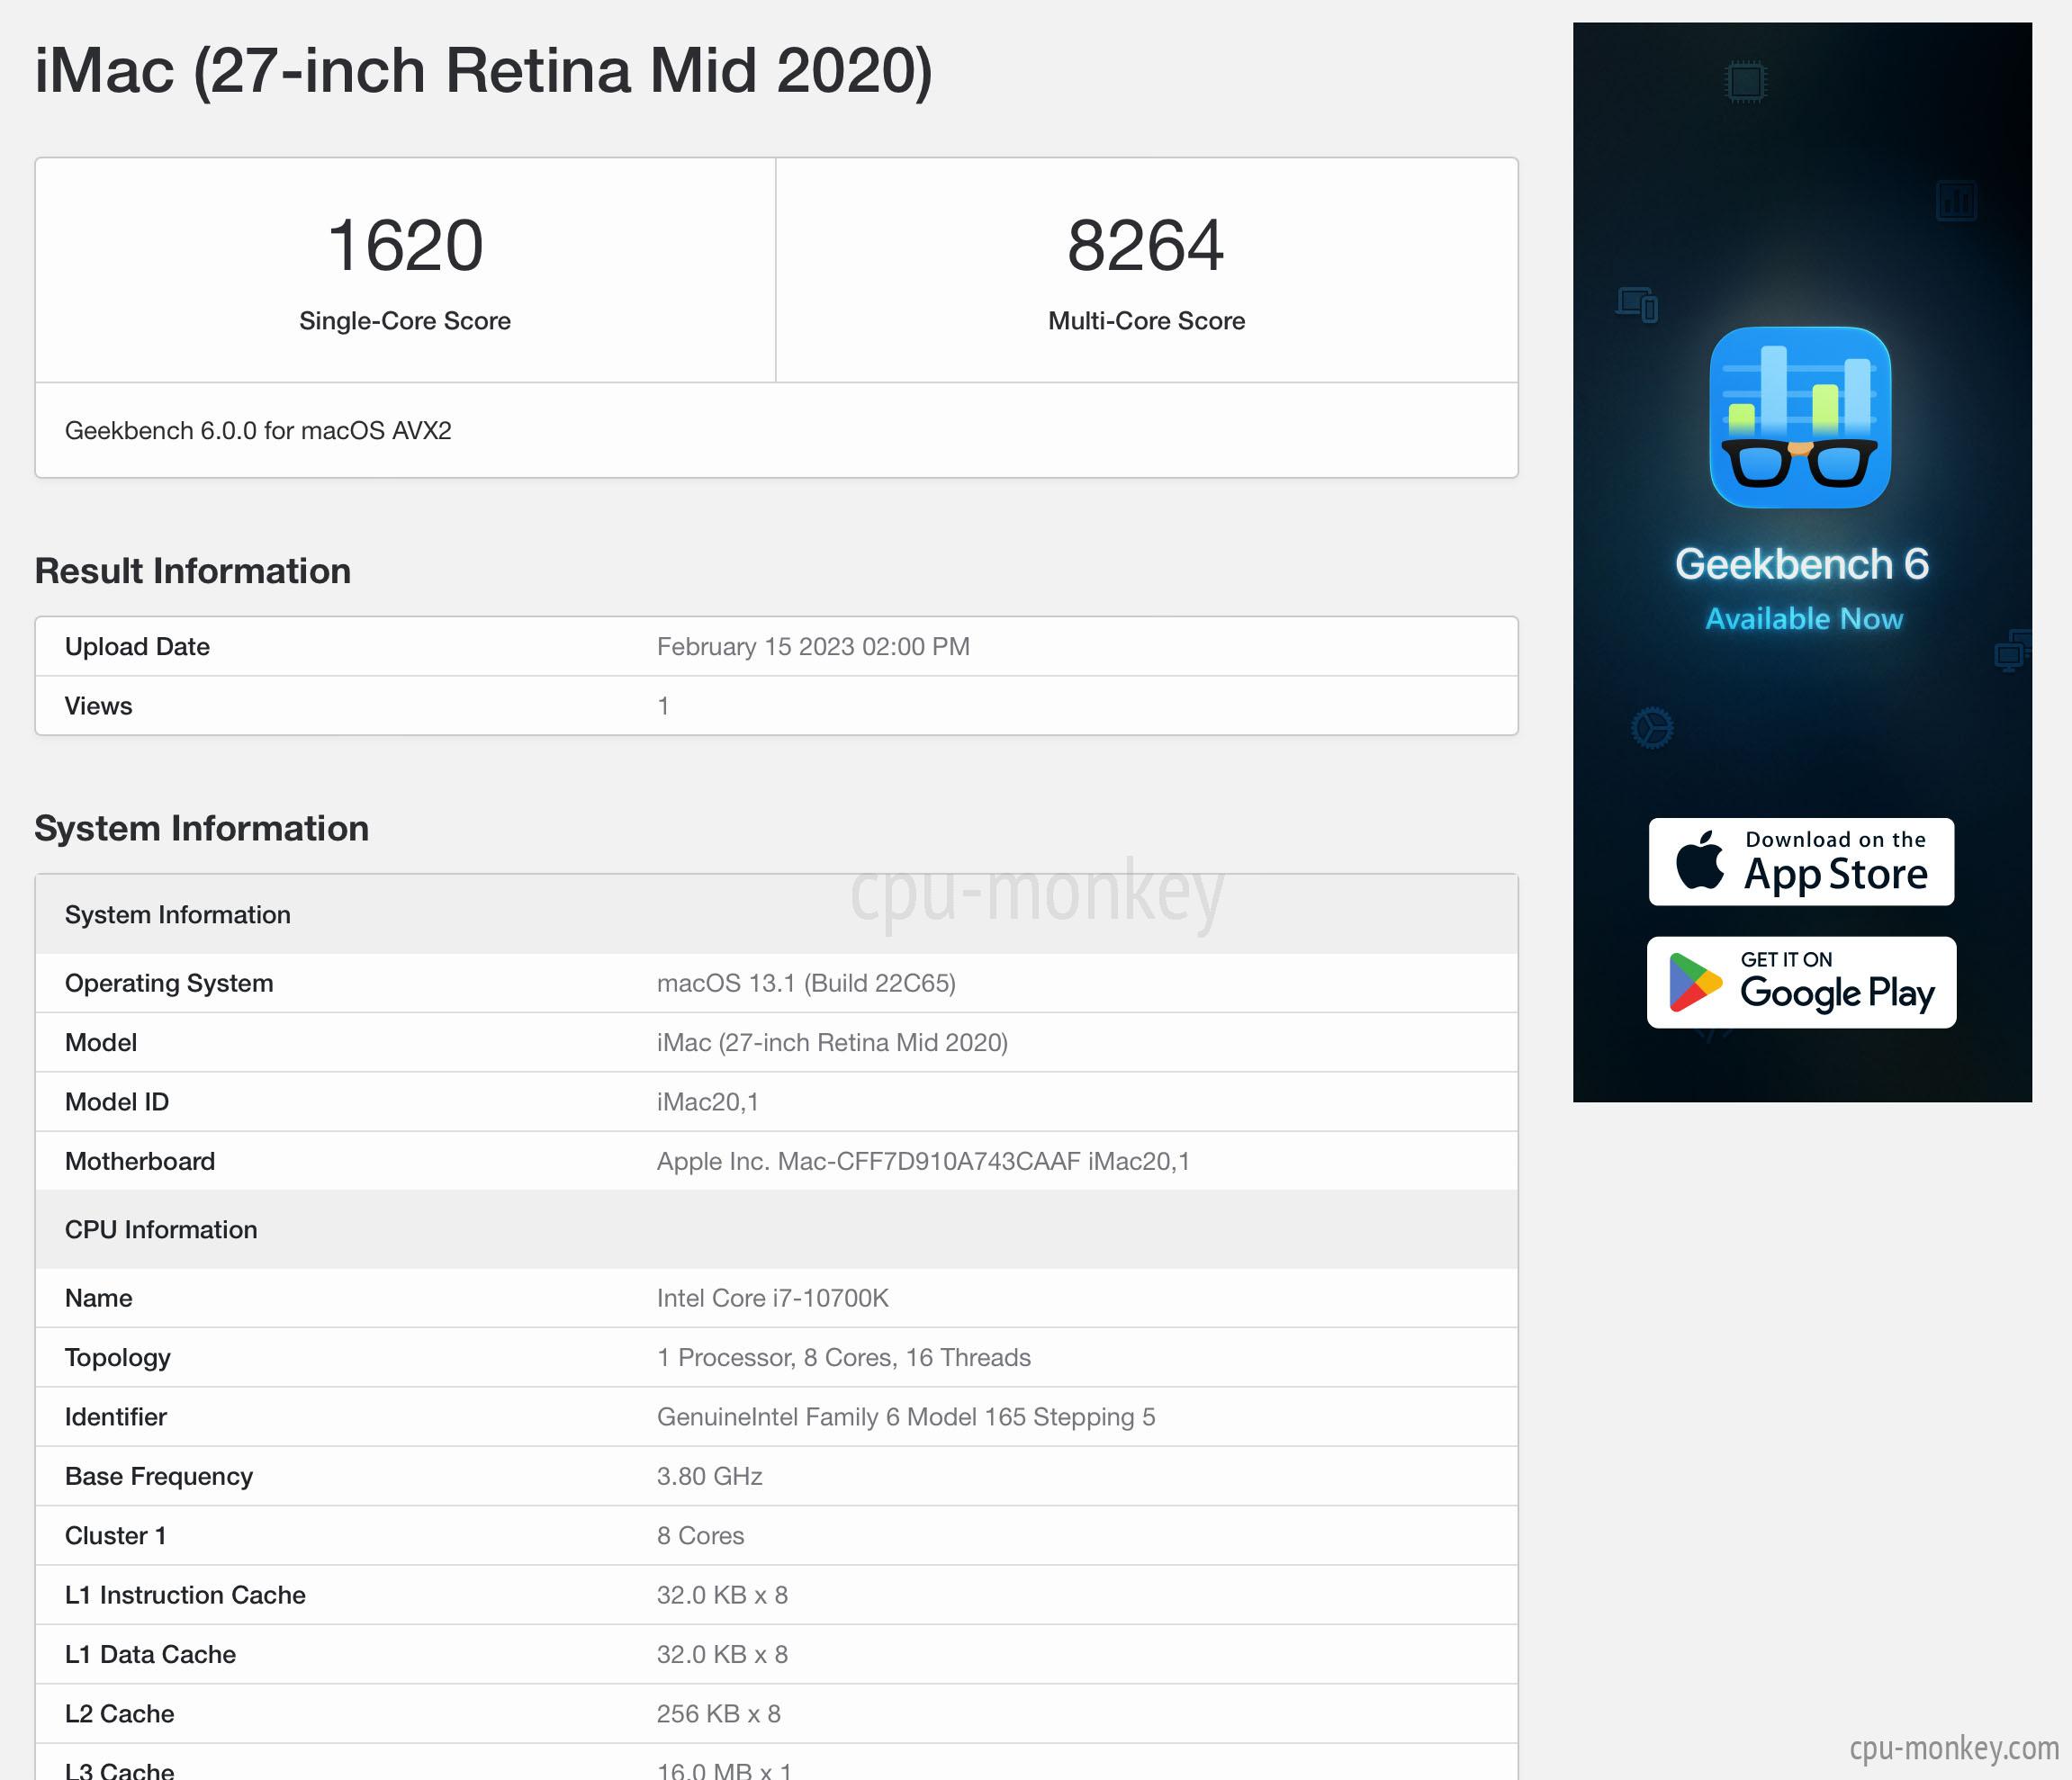The image size is (2072, 1780).
Task: Select L1 Data Cache value 32.0 KB x 8
Action: point(722,1654)
